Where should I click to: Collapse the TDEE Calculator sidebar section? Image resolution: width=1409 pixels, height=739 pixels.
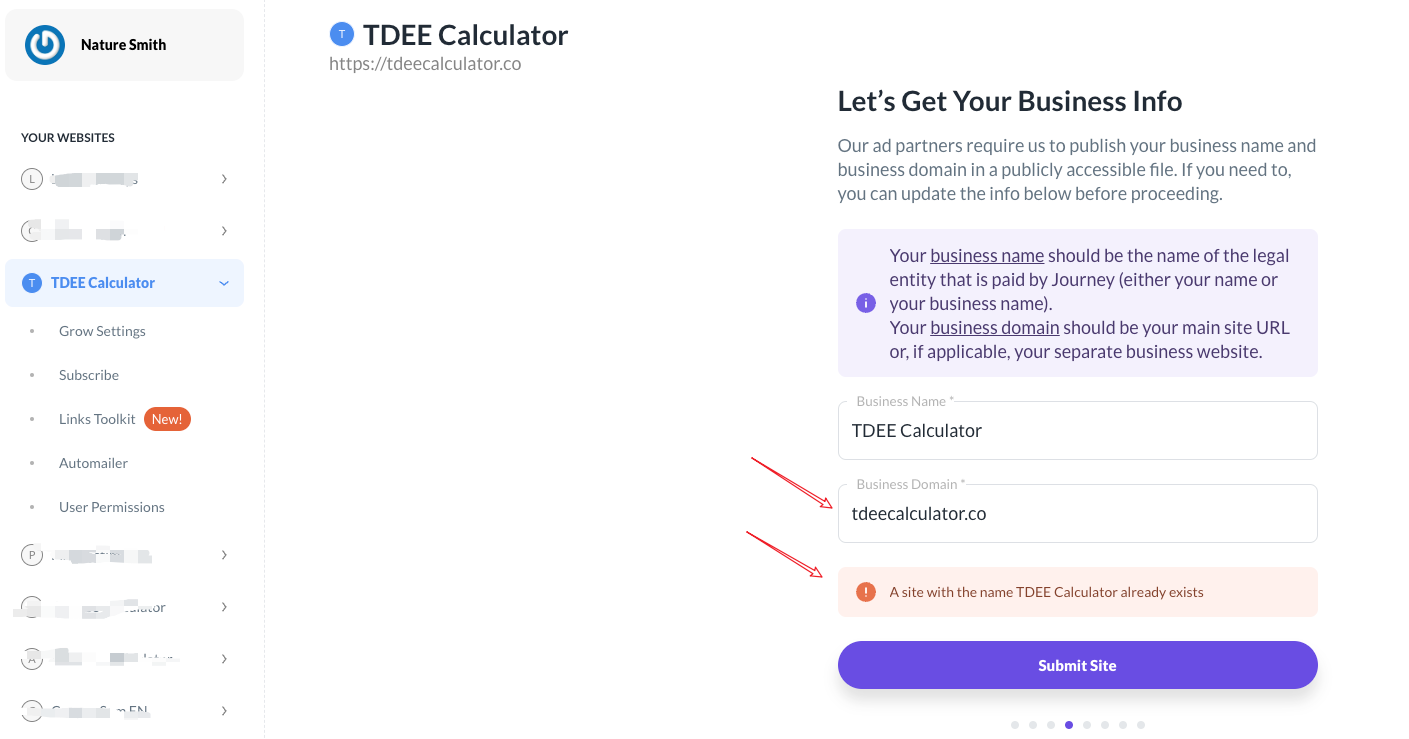point(224,283)
